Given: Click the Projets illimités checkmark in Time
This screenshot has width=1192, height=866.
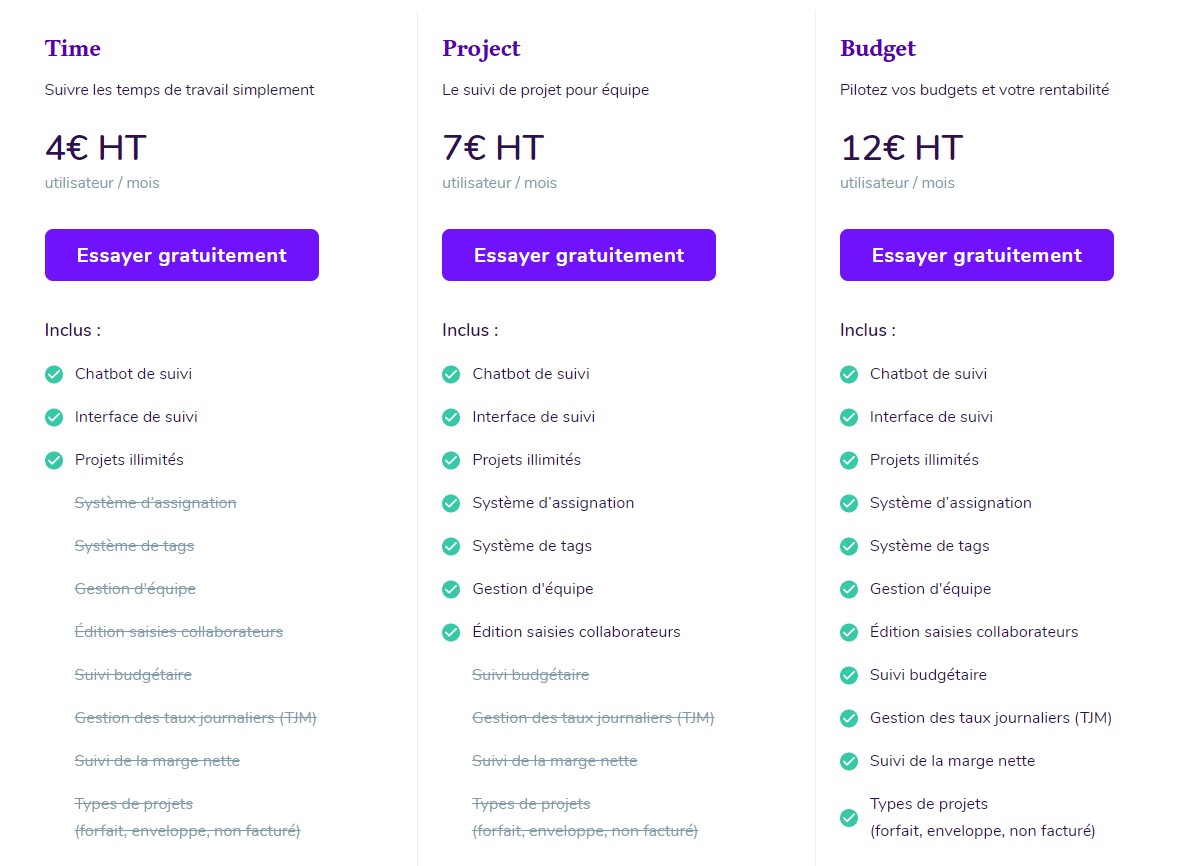Looking at the screenshot, I should point(54,460).
